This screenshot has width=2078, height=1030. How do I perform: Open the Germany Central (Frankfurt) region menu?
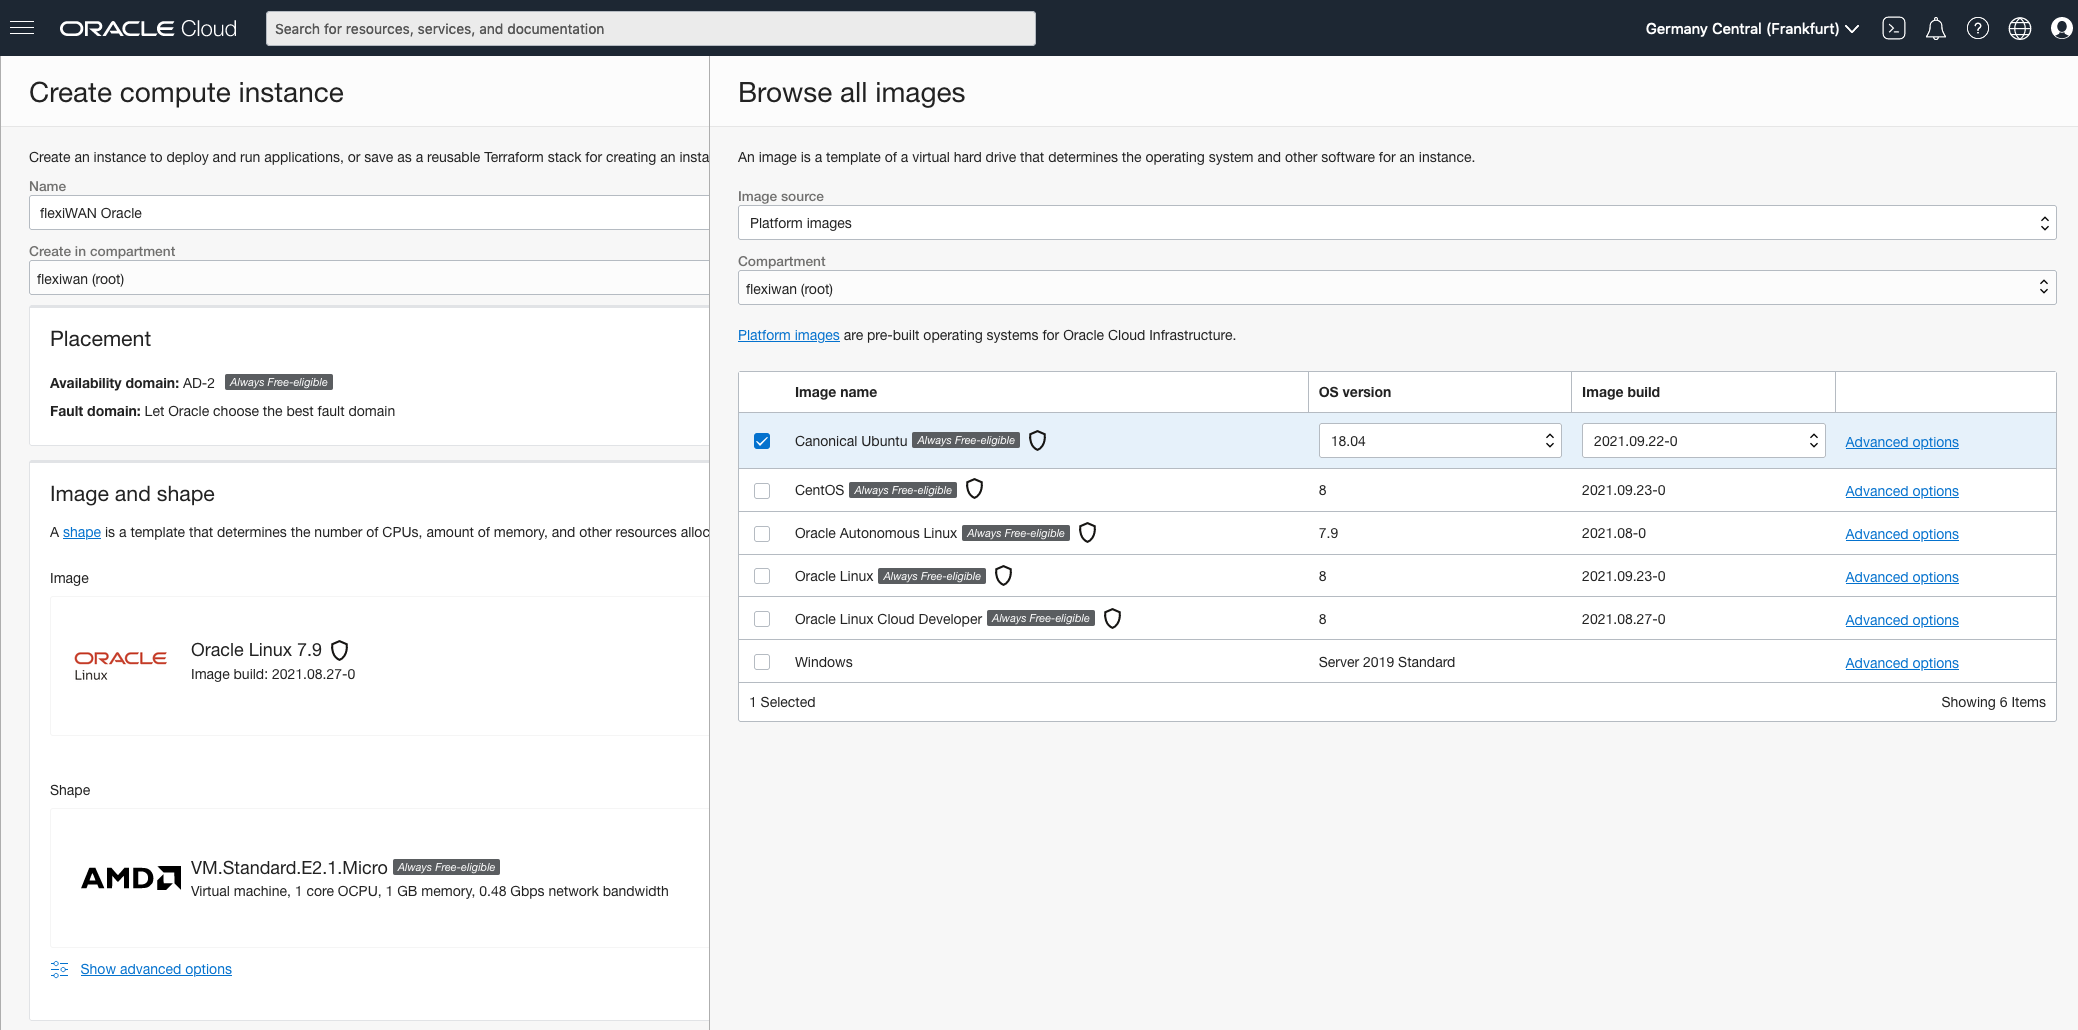(1751, 29)
